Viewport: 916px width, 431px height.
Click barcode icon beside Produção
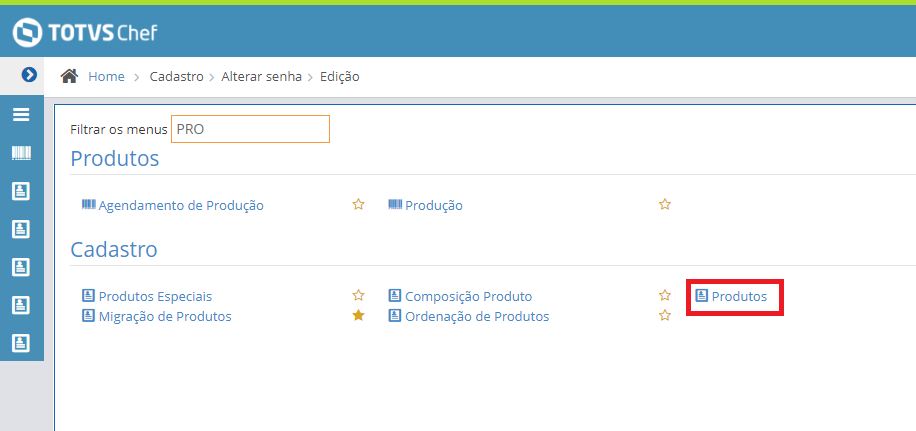pyautogui.click(x=395, y=204)
